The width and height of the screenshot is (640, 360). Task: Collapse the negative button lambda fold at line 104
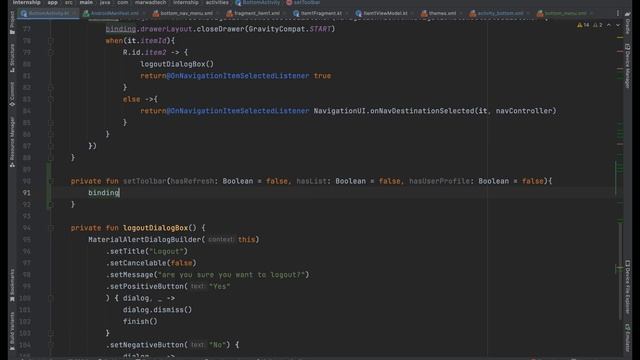pyautogui.click(x=51, y=345)
